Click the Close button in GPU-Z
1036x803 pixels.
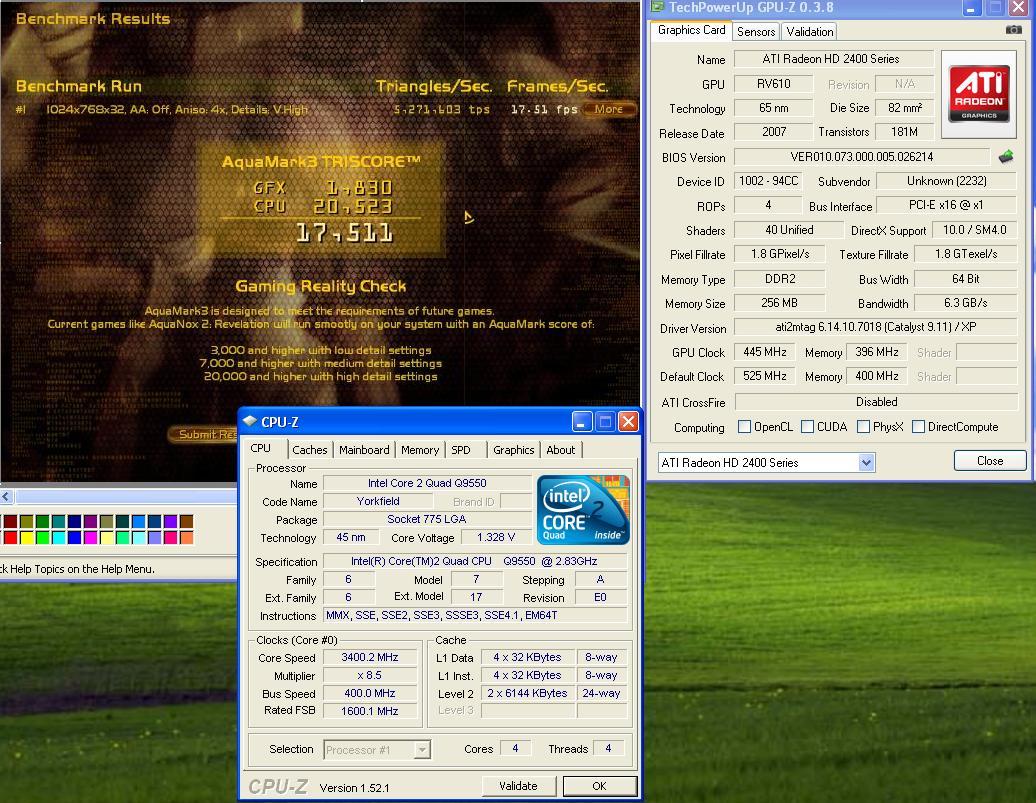click(989, 461)
